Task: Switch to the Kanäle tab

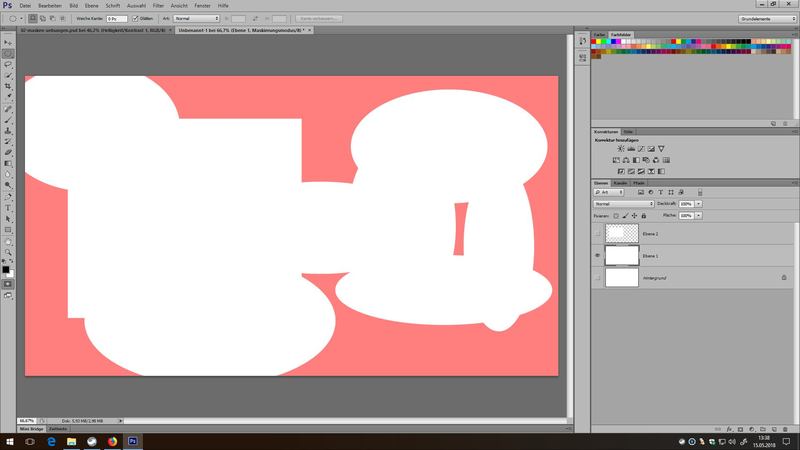Action: 620,183
